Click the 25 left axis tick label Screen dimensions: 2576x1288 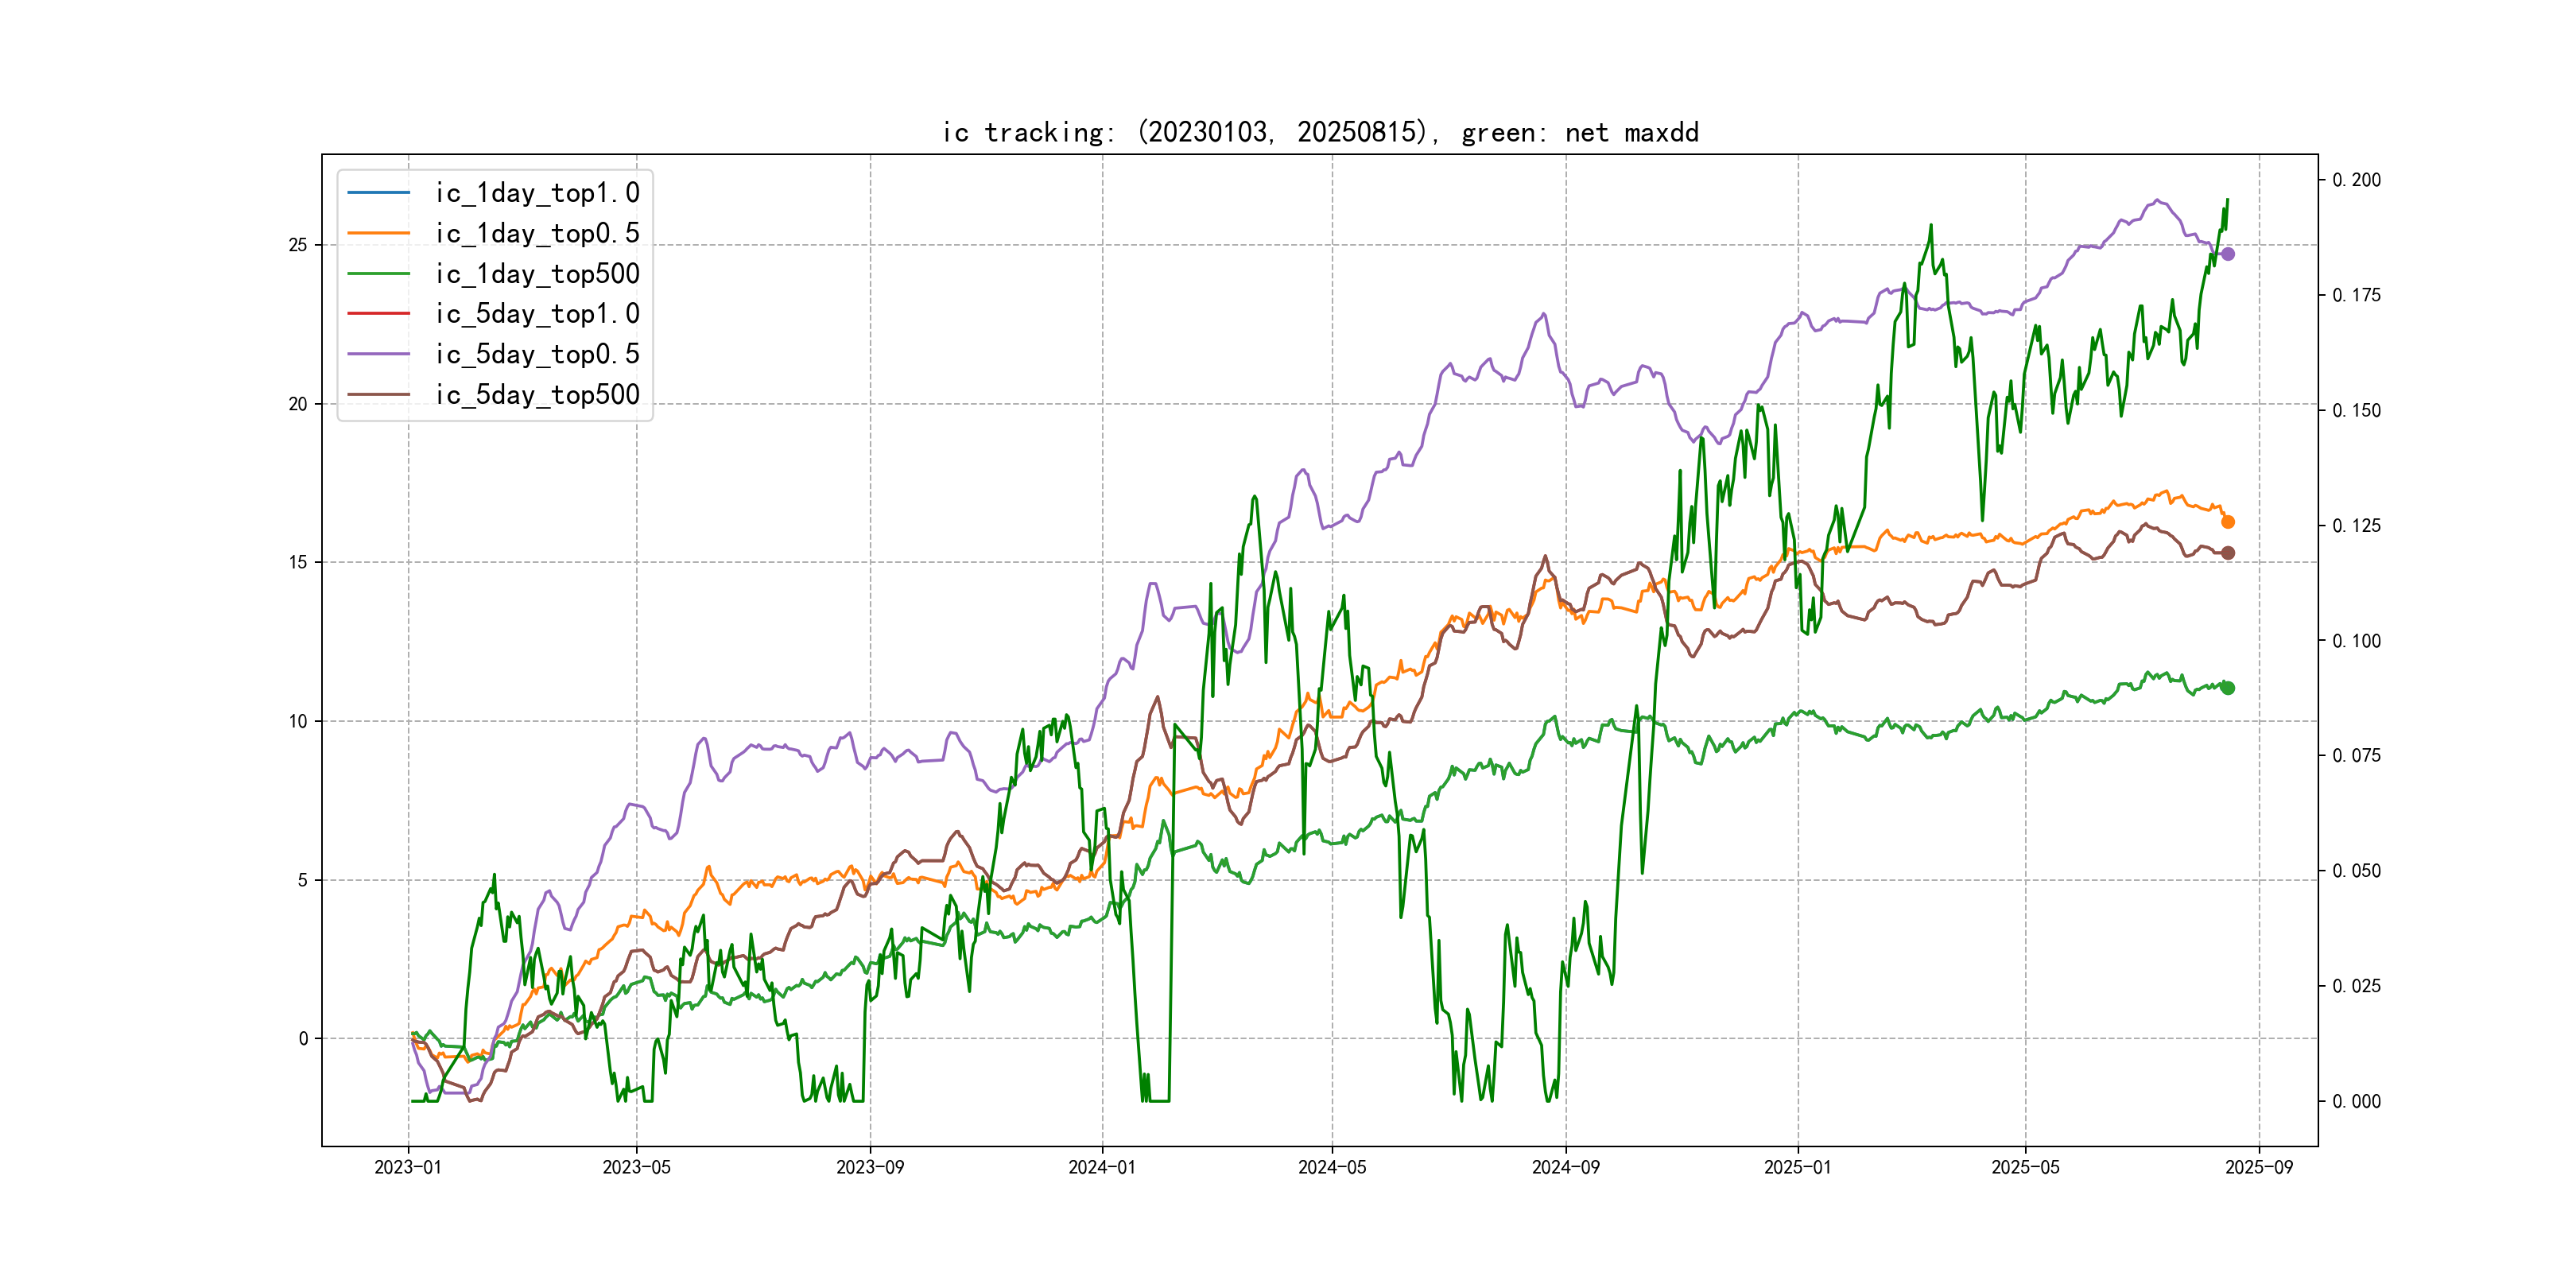pos(298,245)
